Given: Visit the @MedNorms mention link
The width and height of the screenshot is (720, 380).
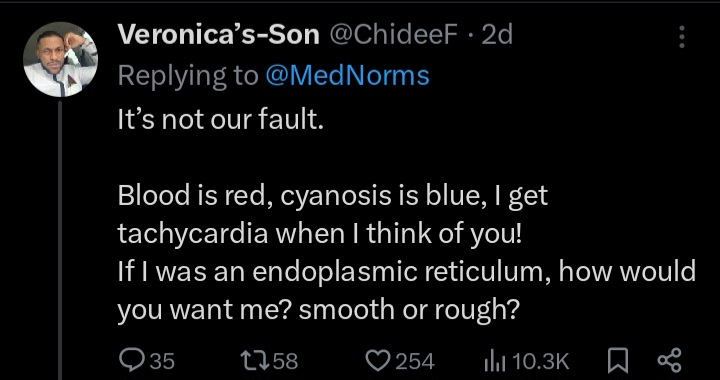Looking at the screenshot, I should (x=347, y=76).
